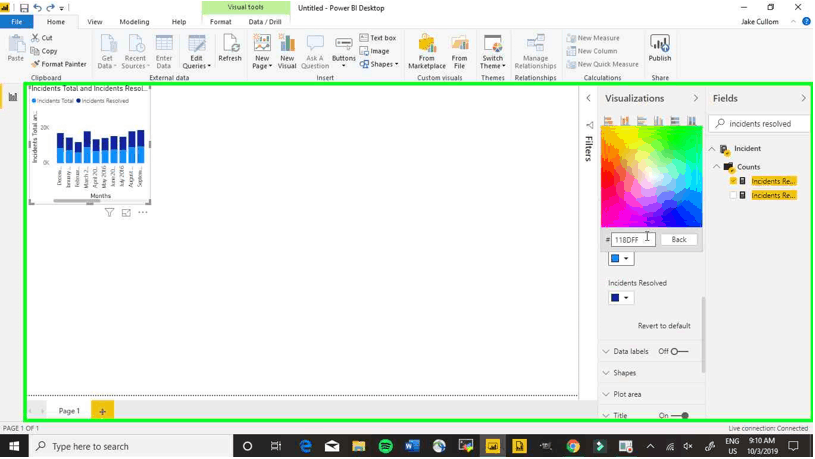Switch to the Modeling tab

pyautogui.click(x=134, y=22)
